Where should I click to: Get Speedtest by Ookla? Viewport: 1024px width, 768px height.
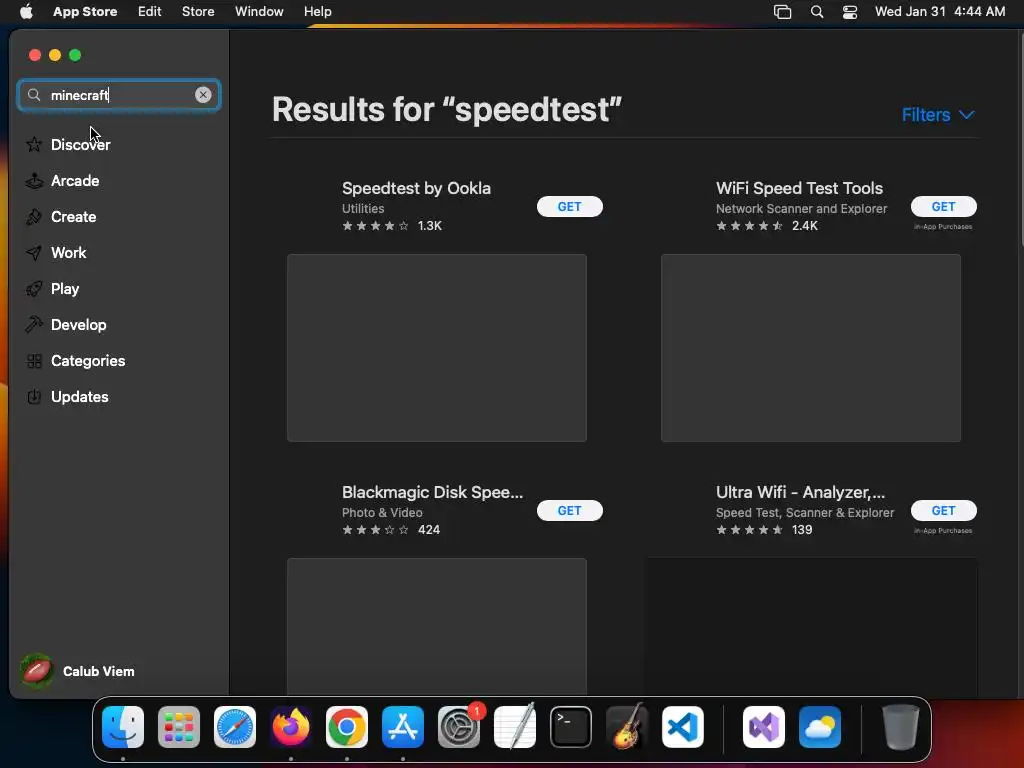[x=569, y=206]
